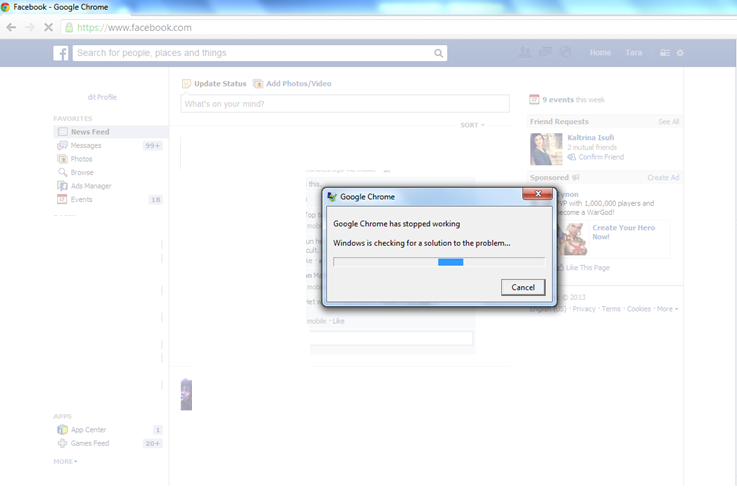
Task: Click the Facebook logo icon
Action: tap(61, 53)
